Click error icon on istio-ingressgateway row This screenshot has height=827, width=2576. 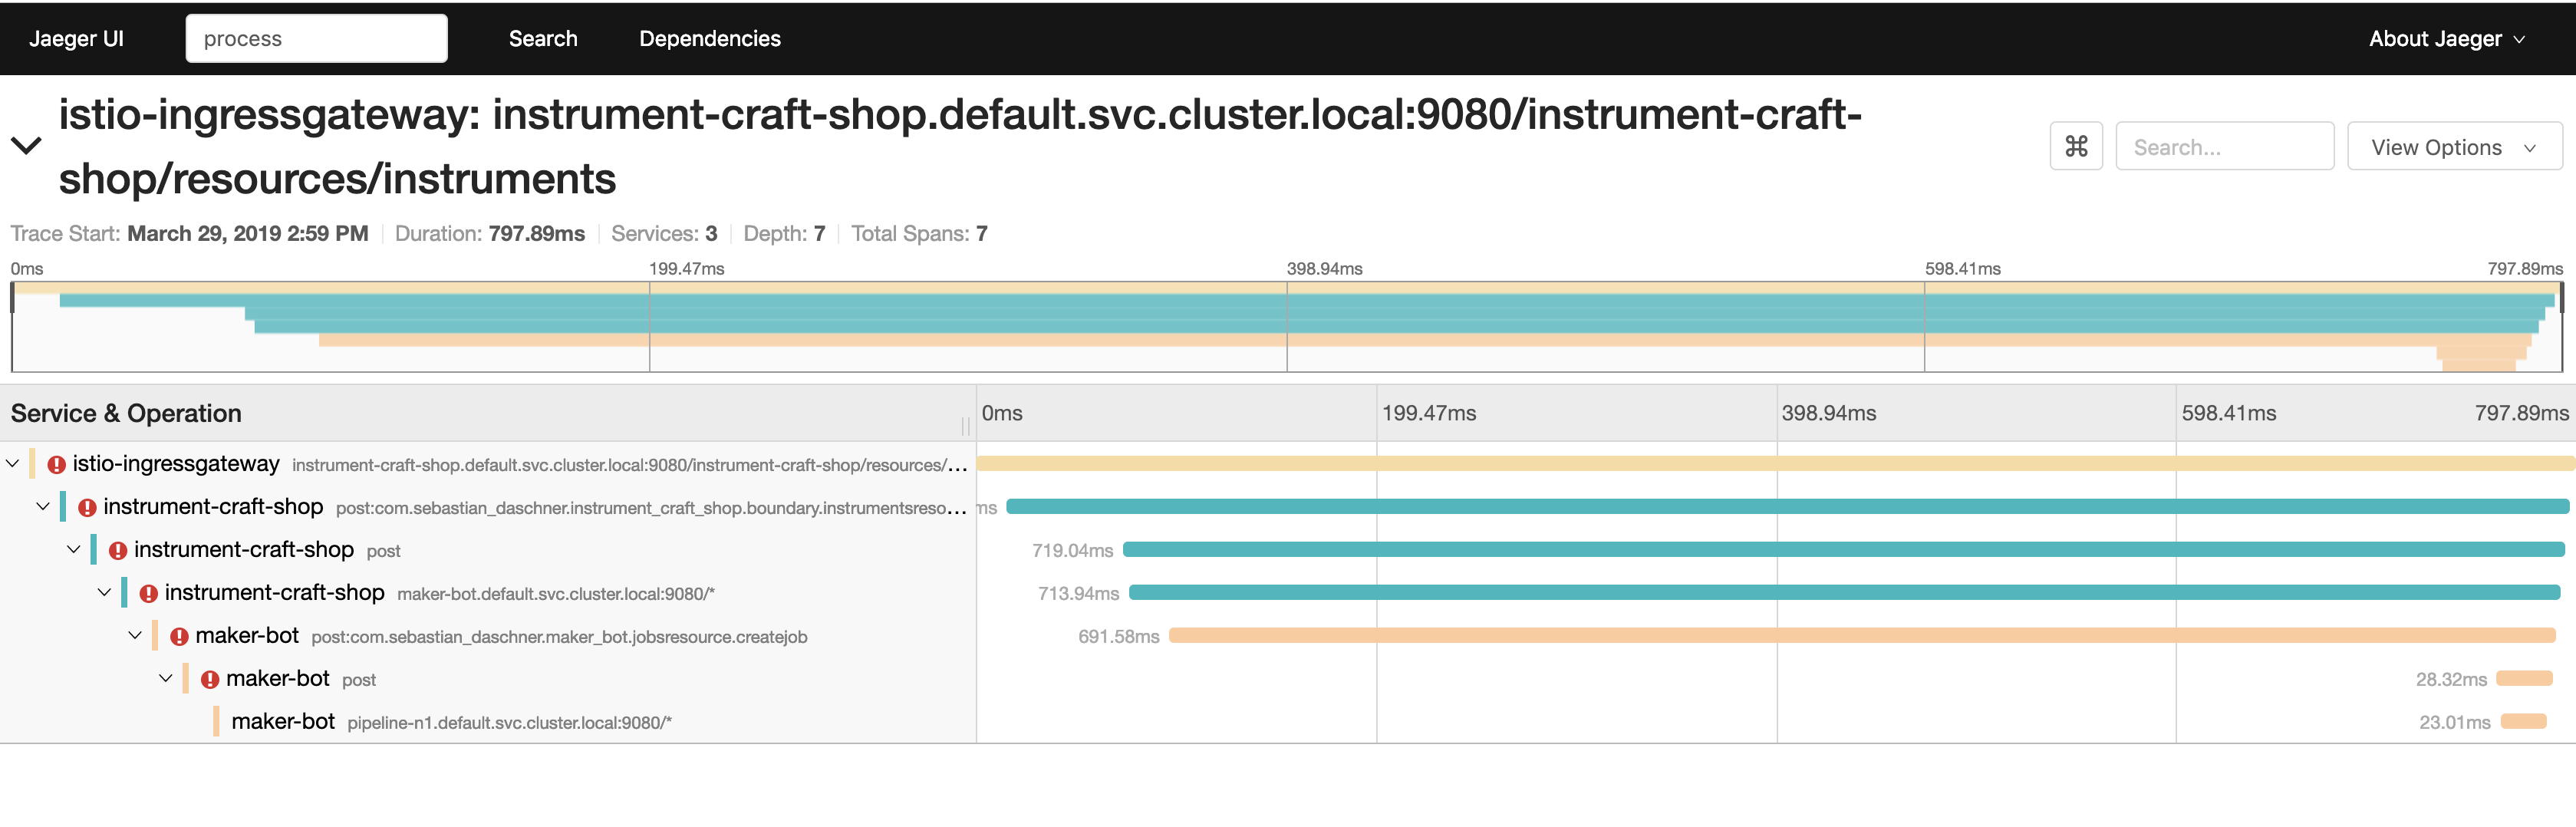pyautogui.click(x=57, y=465)
